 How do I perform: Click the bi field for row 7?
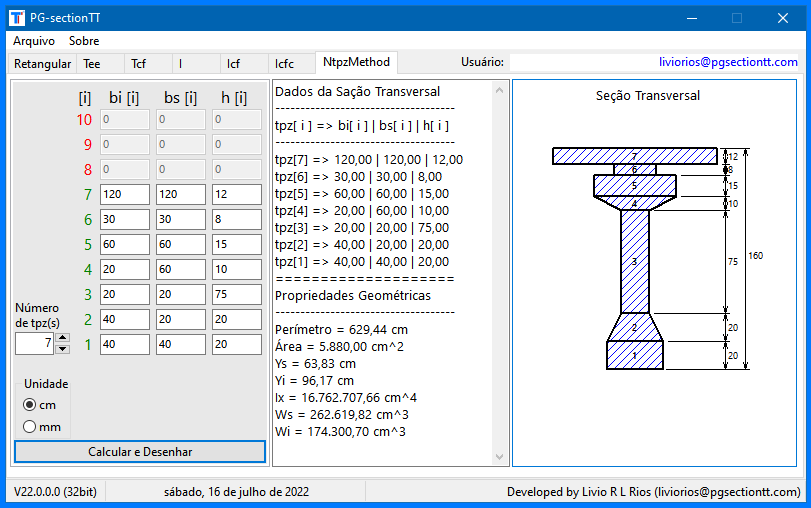click(x=125, y=195)
